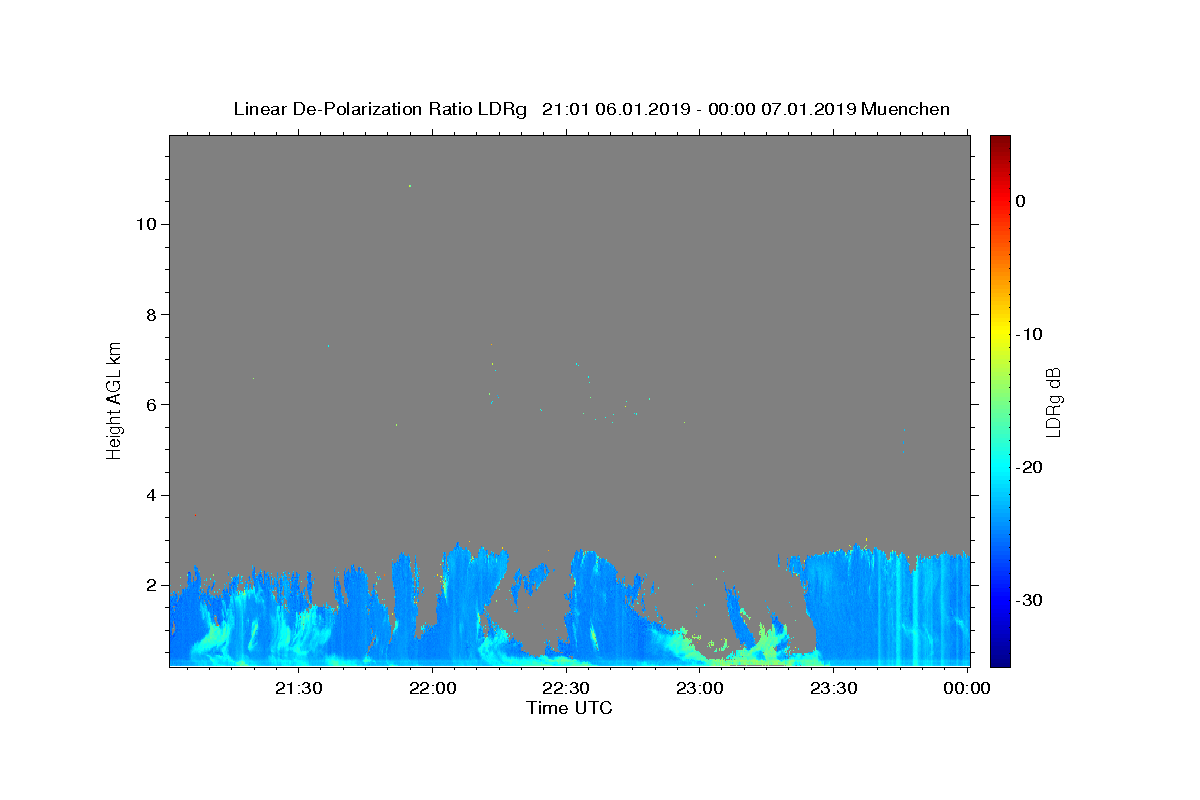Click the colorbar value -10
Image resolution: width=1200 pixels, height=800 pixels.
click(1030, 334)
